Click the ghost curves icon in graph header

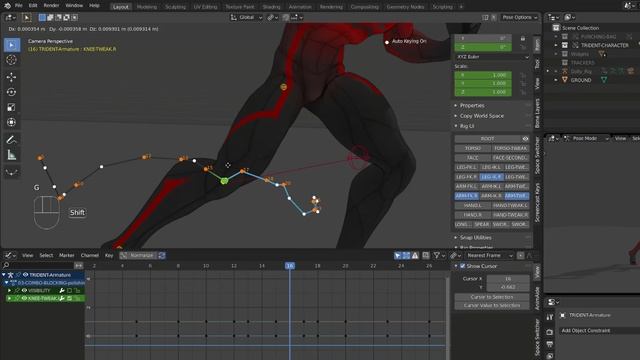[426, 256]
